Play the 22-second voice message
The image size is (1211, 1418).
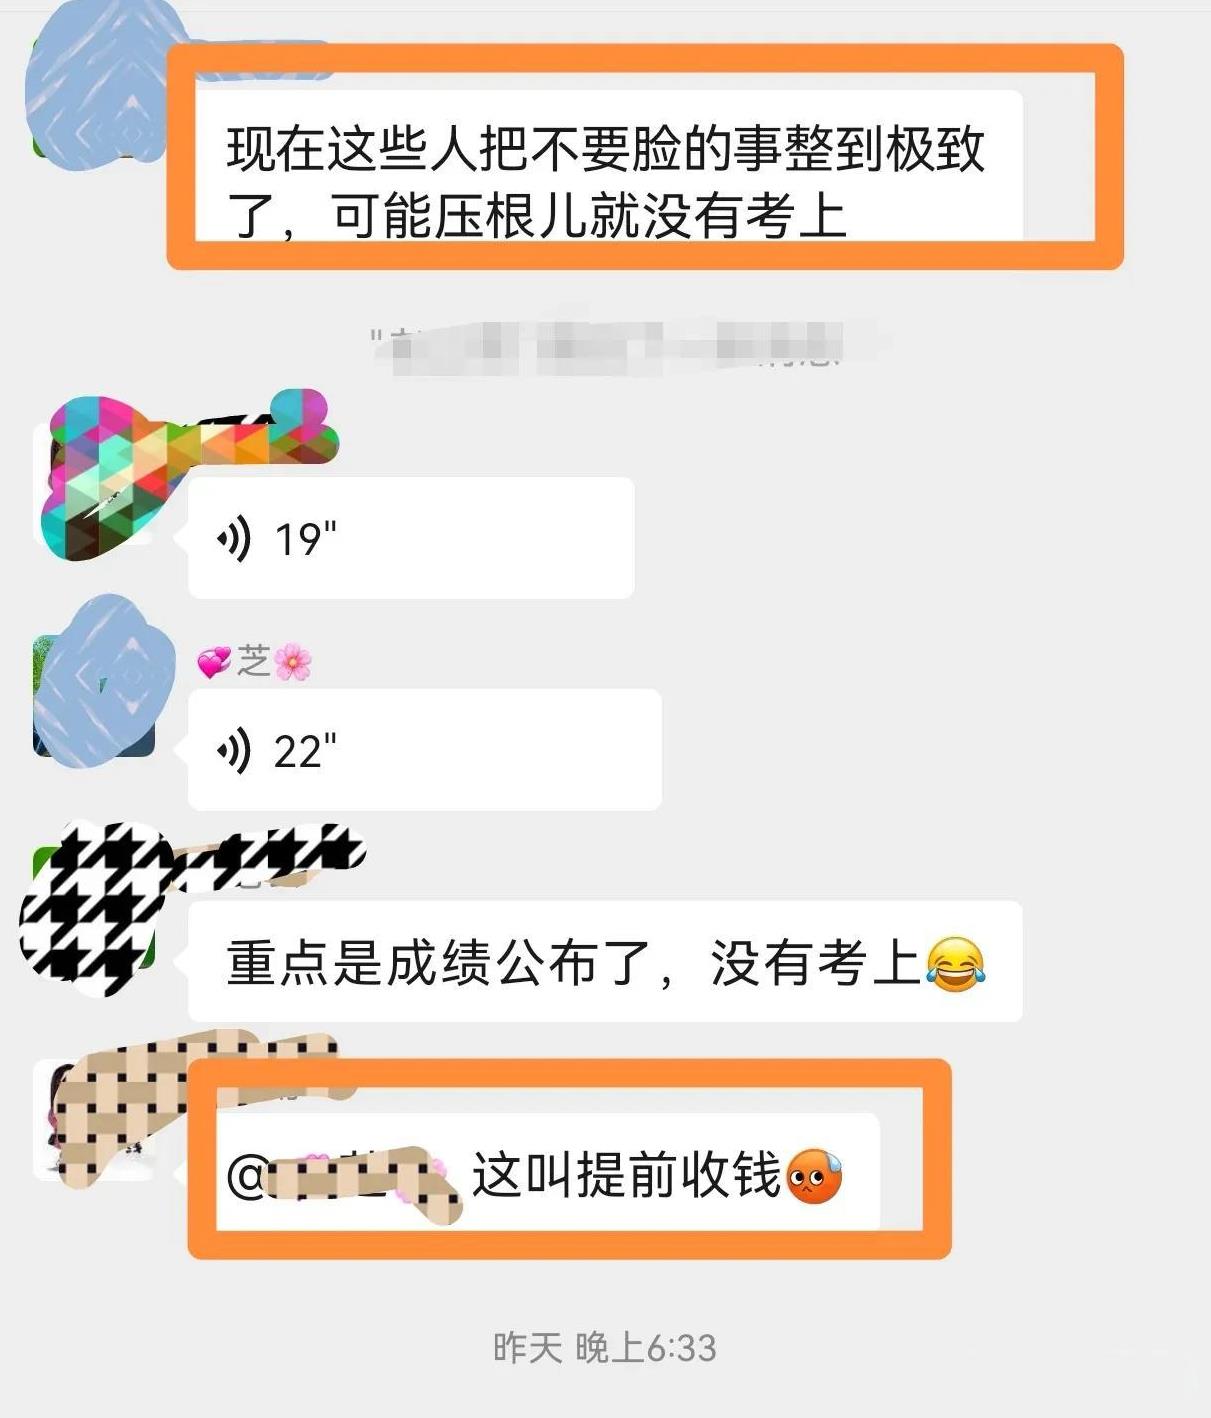click(425, 750)
